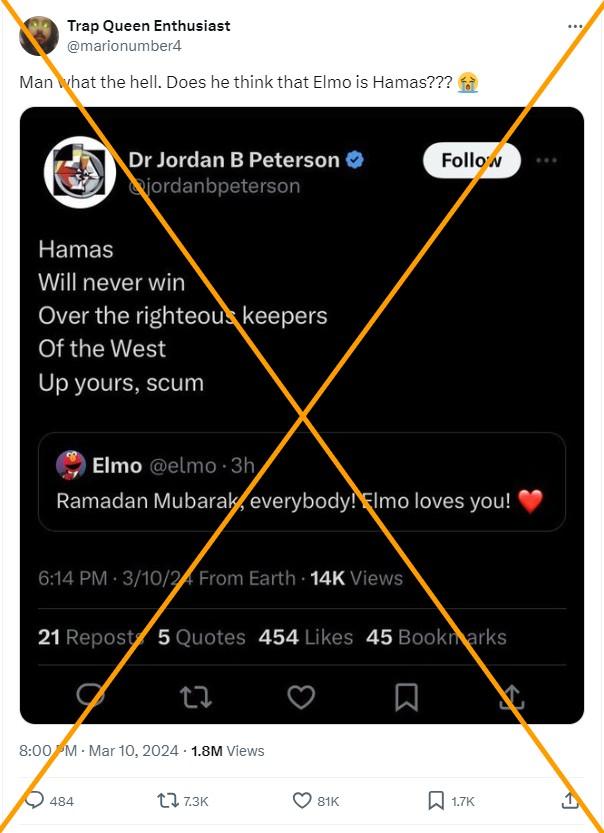
Task: Open the quoted Elmo Ramadan Mubarak tweet
Action: point(302,482)
